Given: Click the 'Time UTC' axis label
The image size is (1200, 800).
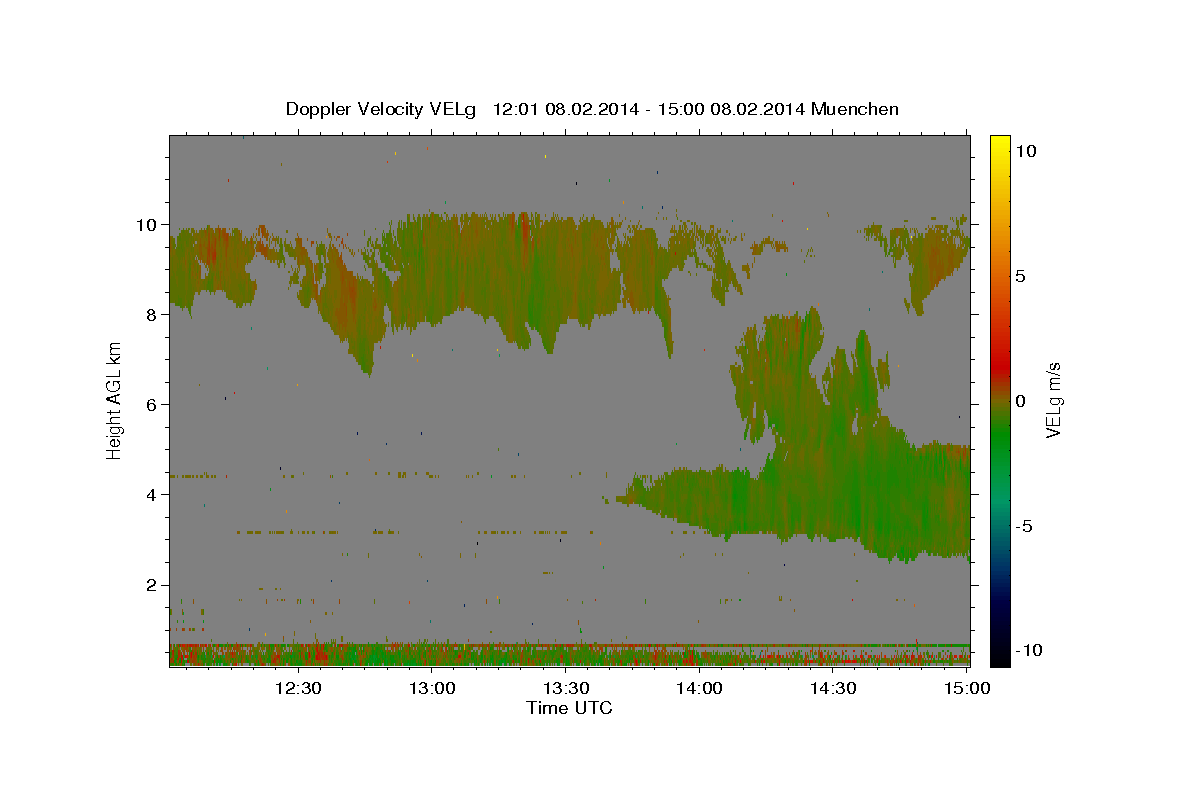Looking at the screenshot, I should 569,708.
